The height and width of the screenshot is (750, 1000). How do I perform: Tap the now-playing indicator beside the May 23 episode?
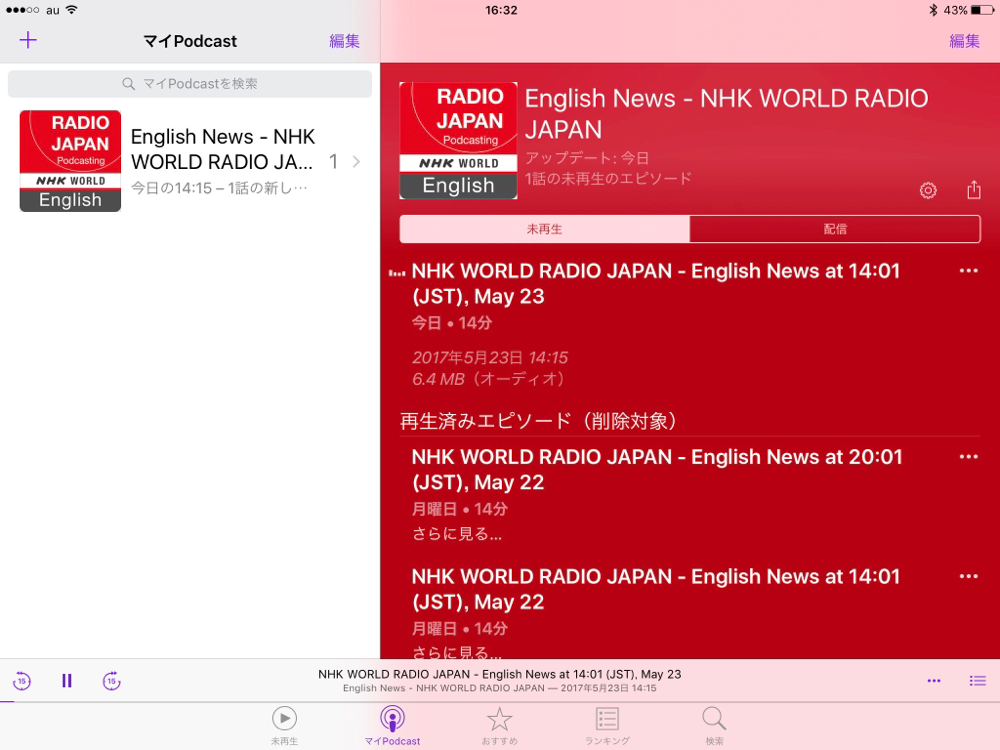point(397,273)
